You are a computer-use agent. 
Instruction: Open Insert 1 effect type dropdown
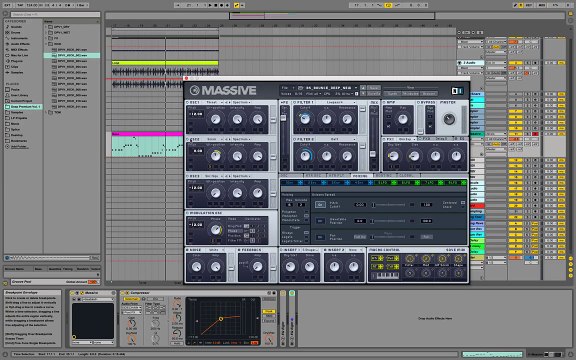point(309,250)
